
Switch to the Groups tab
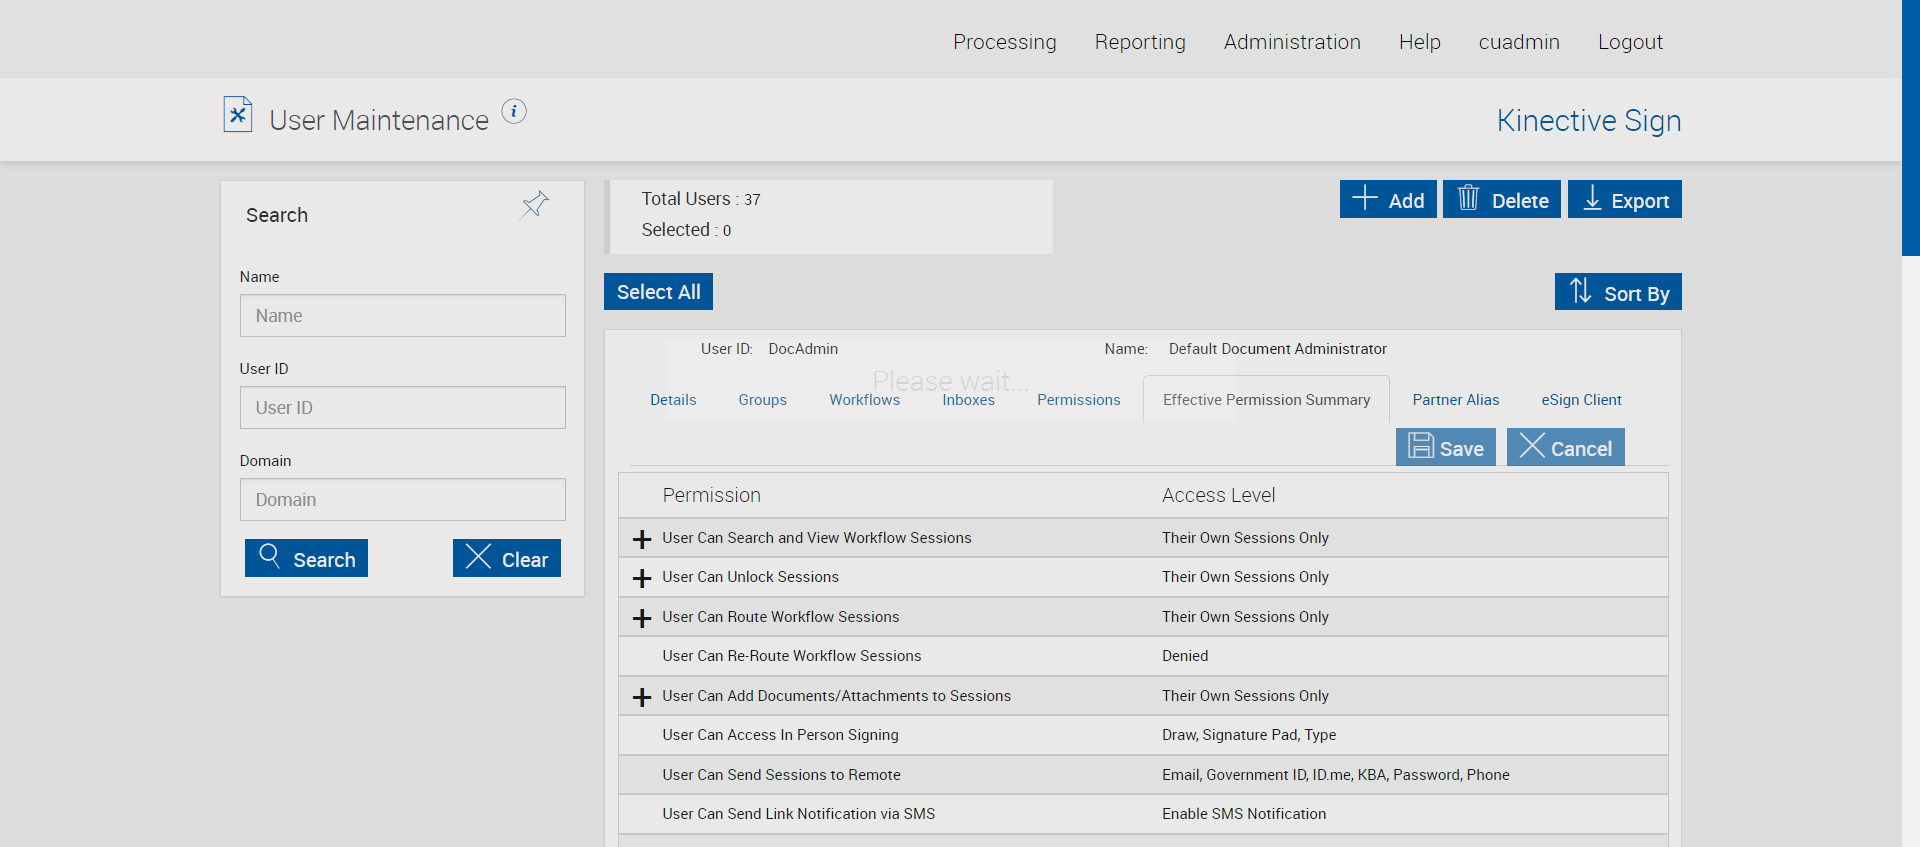pos(762,400)
